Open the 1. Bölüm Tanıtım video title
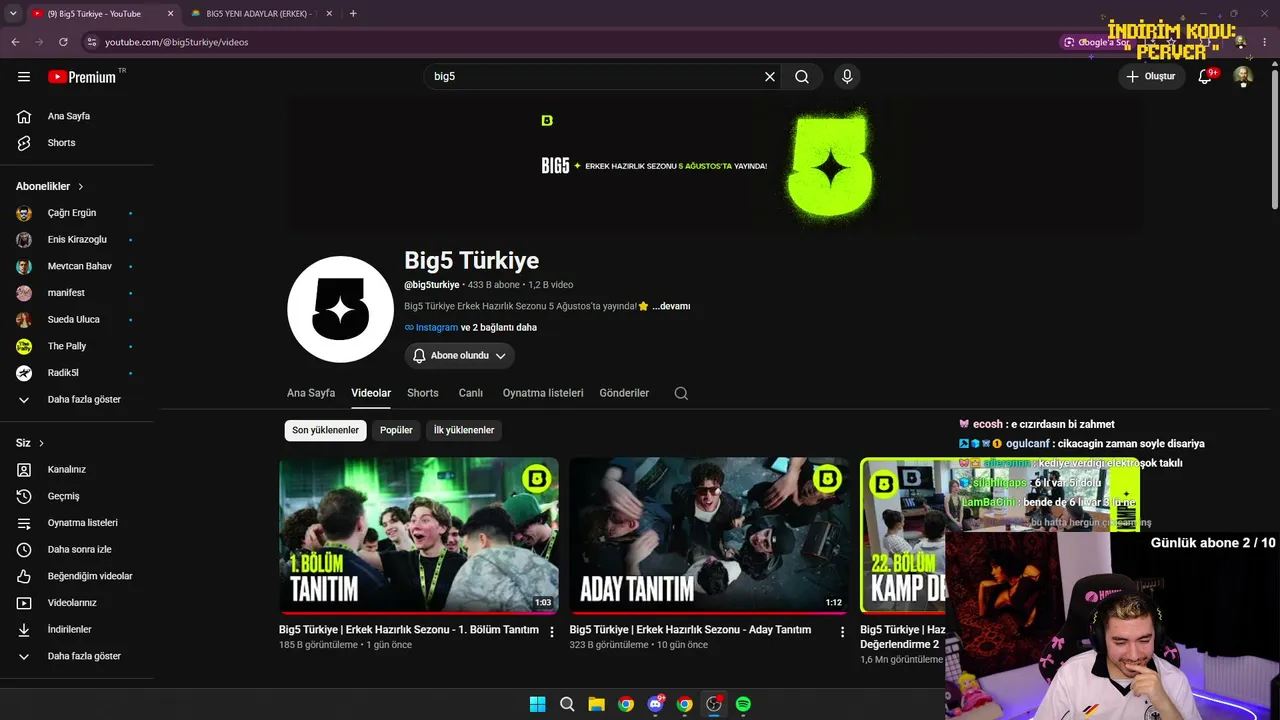Screen dimensions: 1280x720 pos(409,630)
